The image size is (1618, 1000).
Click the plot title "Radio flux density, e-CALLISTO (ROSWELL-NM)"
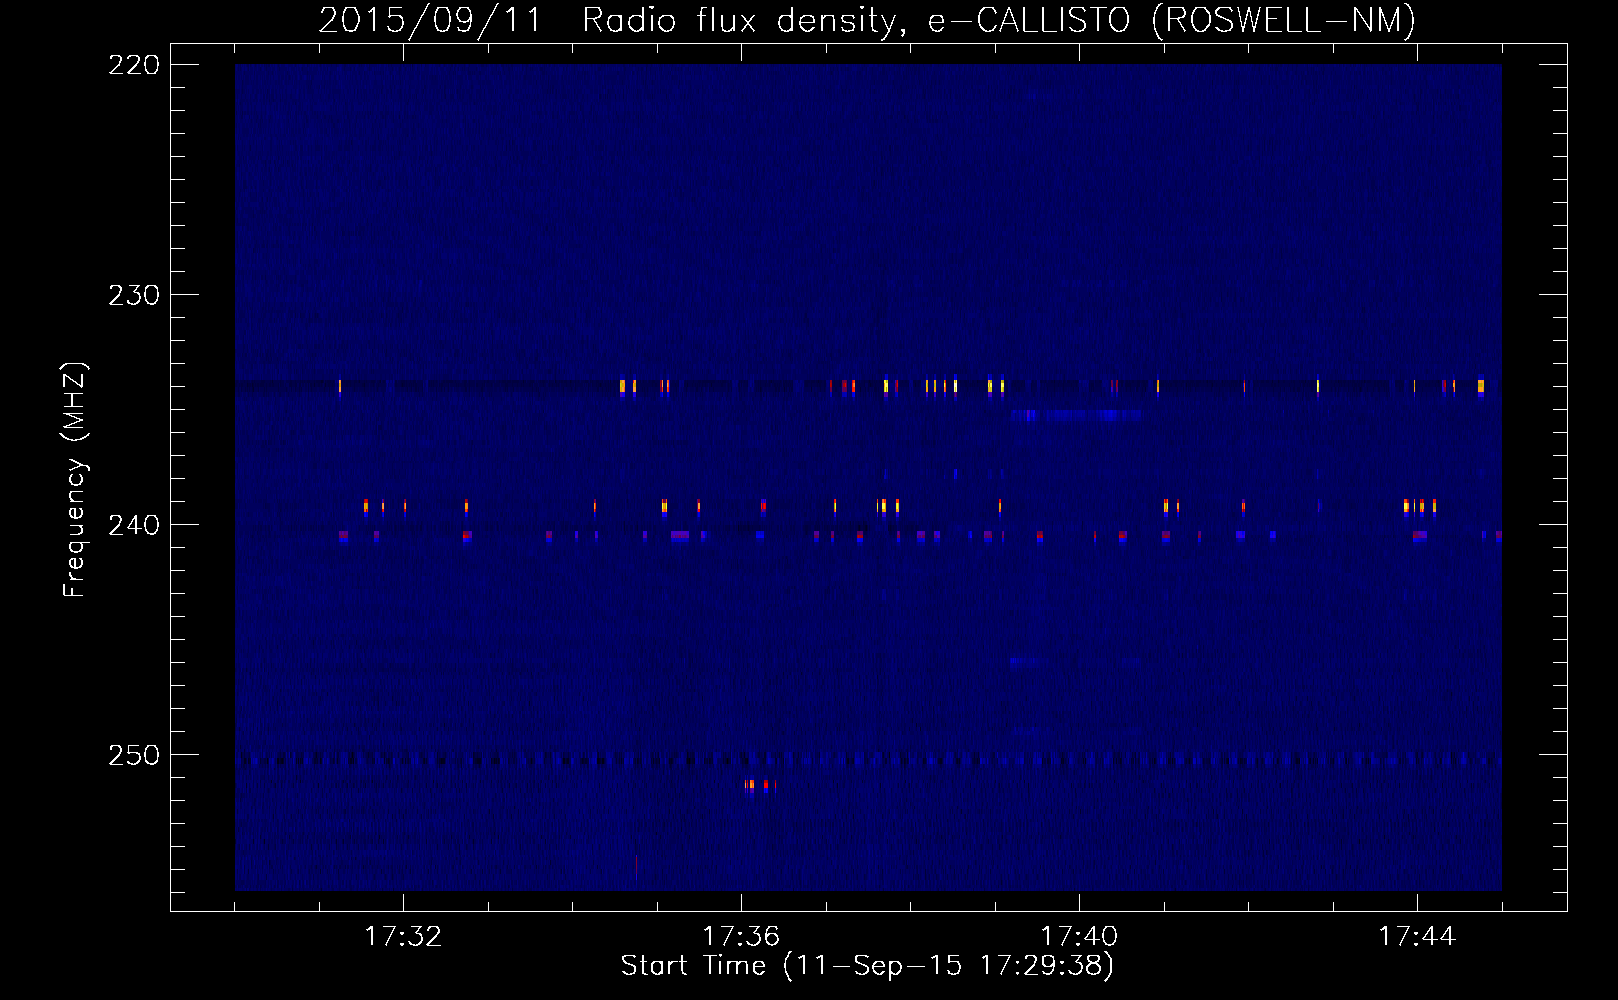[999, 20]
